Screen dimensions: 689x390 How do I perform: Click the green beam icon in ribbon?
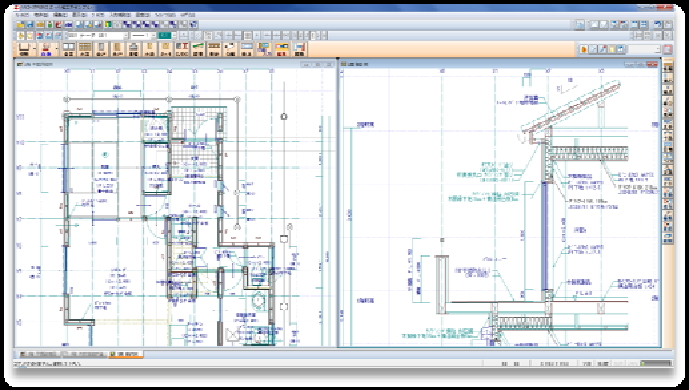tap(198, 49)
